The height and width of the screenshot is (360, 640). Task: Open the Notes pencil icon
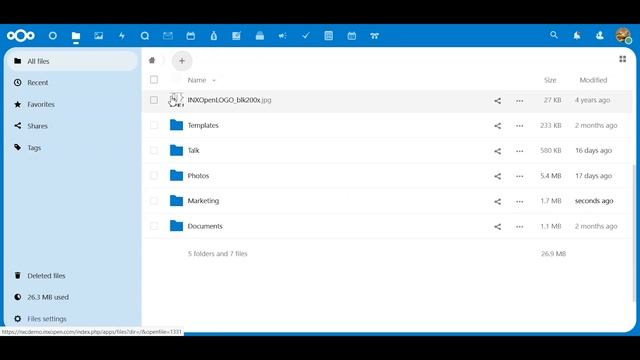(x=236, y=36)
